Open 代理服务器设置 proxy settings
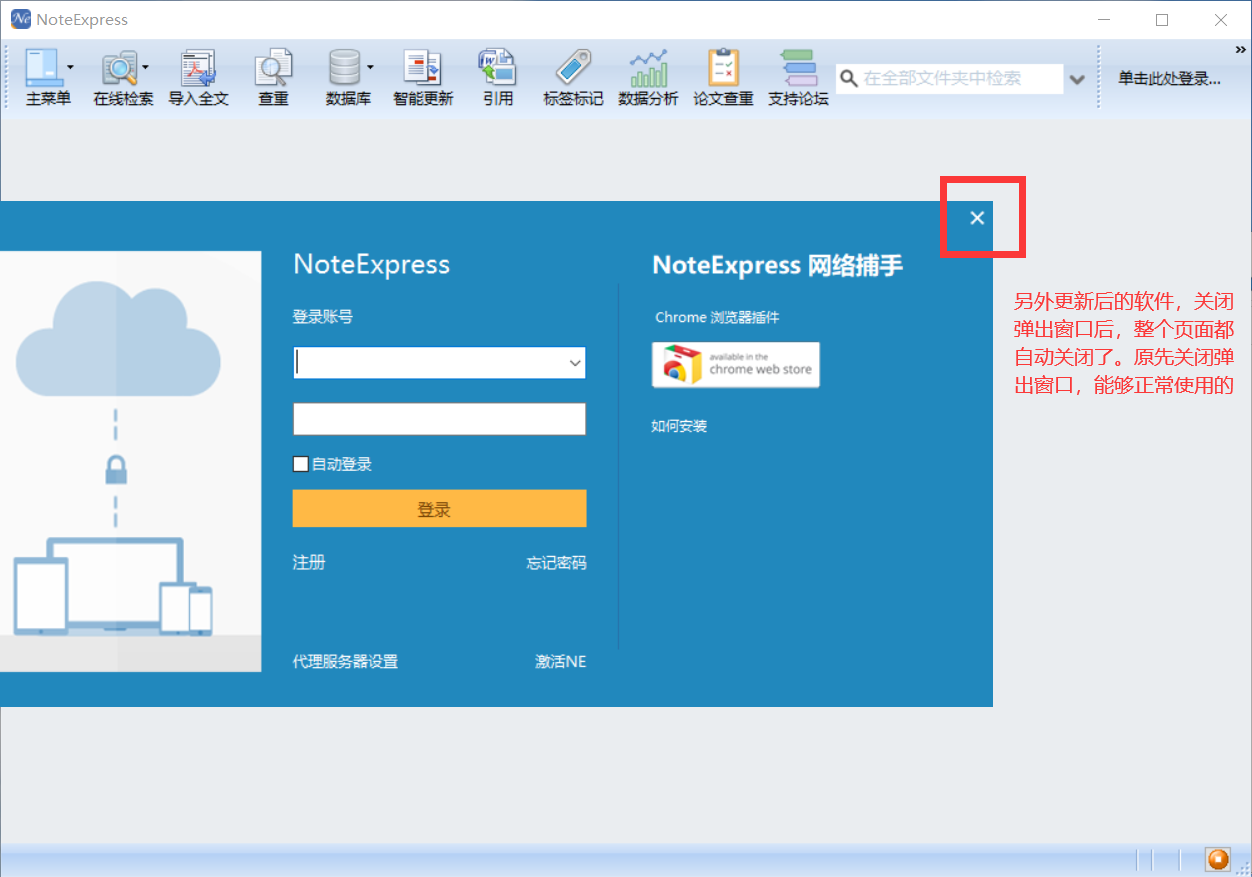Viewport: 1252px width, 877px height. point(345,661)
